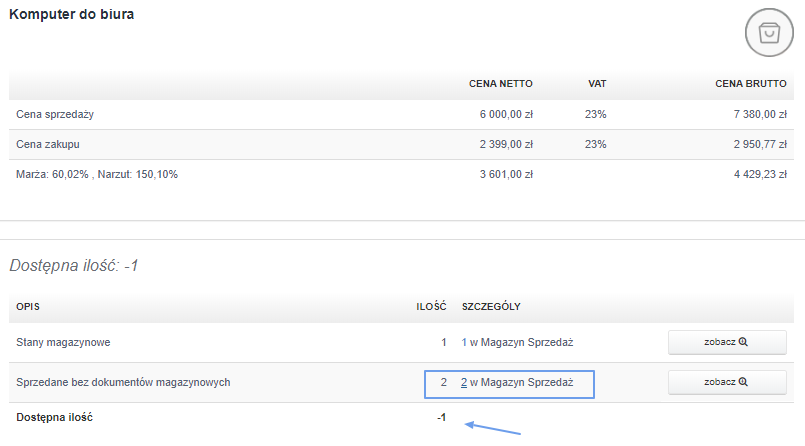Open the '1 w Magazyn Sprzedaż' link

517,342
